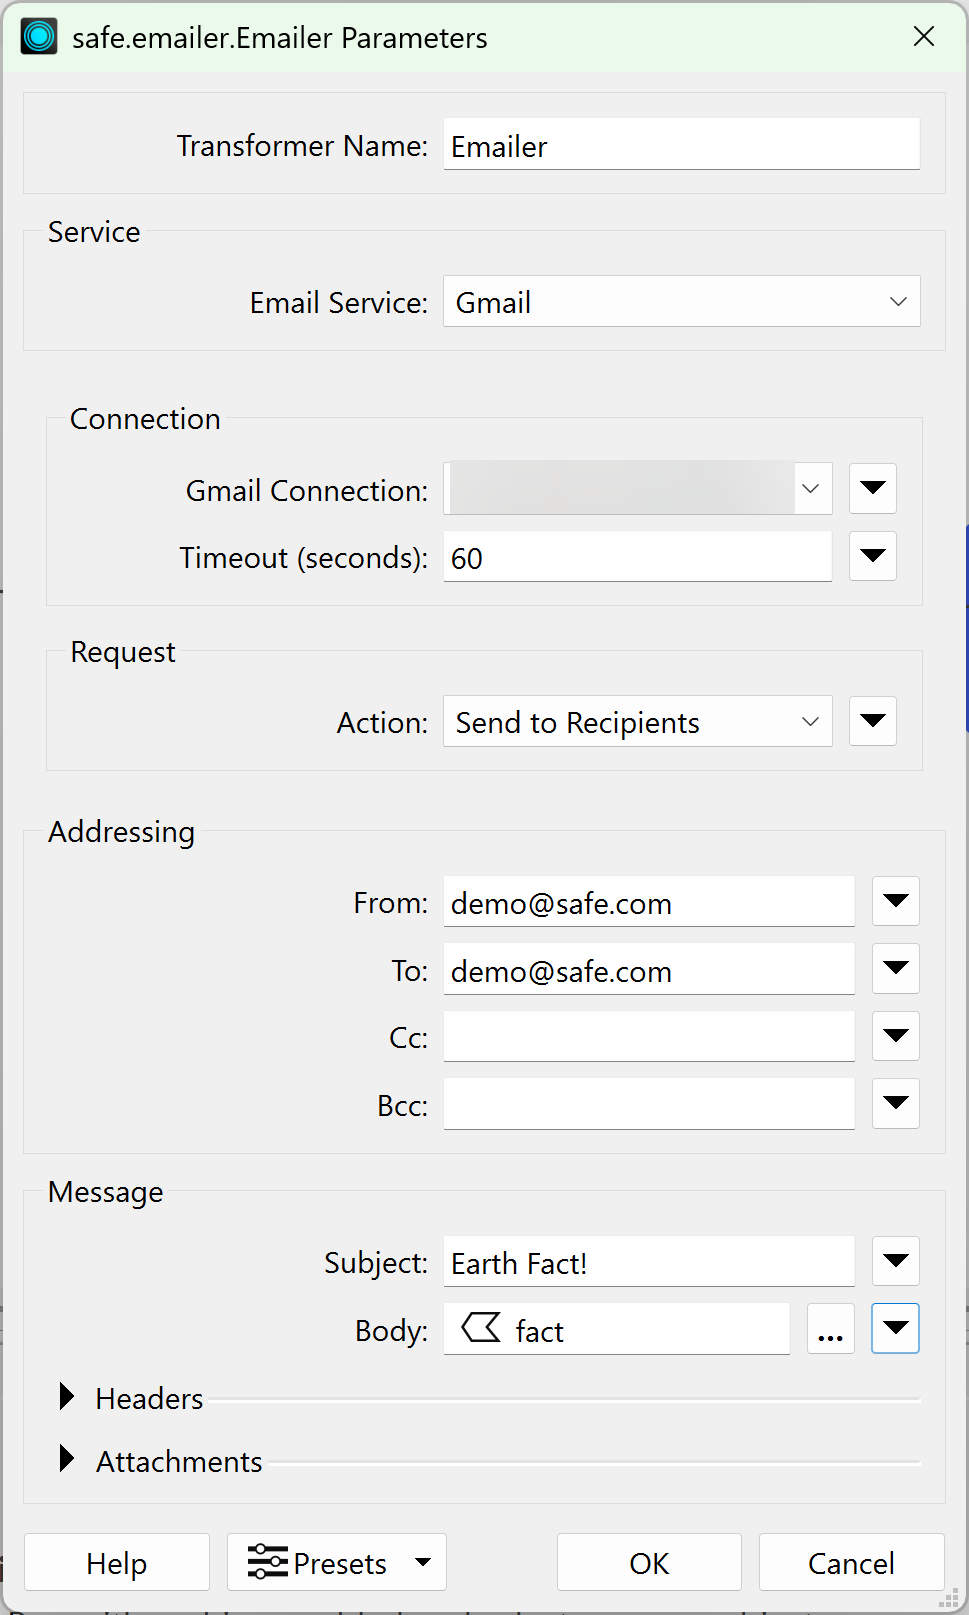Open the Body text editor with ellipsis button
Viewport: 969px width, 1615px height.
point(830,1328)
